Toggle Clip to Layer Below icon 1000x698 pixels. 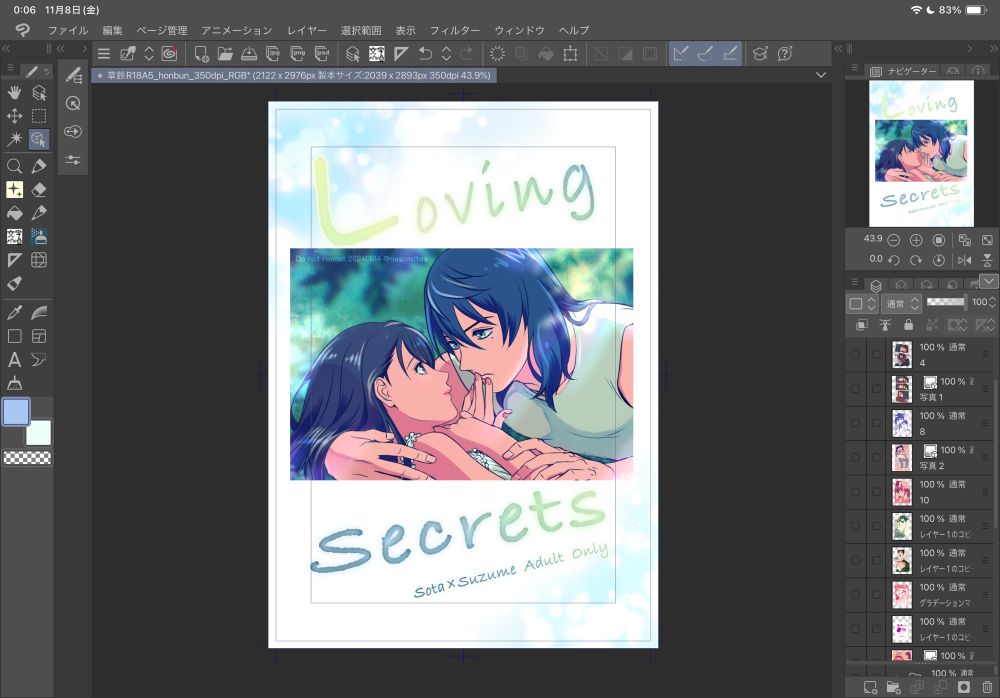click(862, 325)
